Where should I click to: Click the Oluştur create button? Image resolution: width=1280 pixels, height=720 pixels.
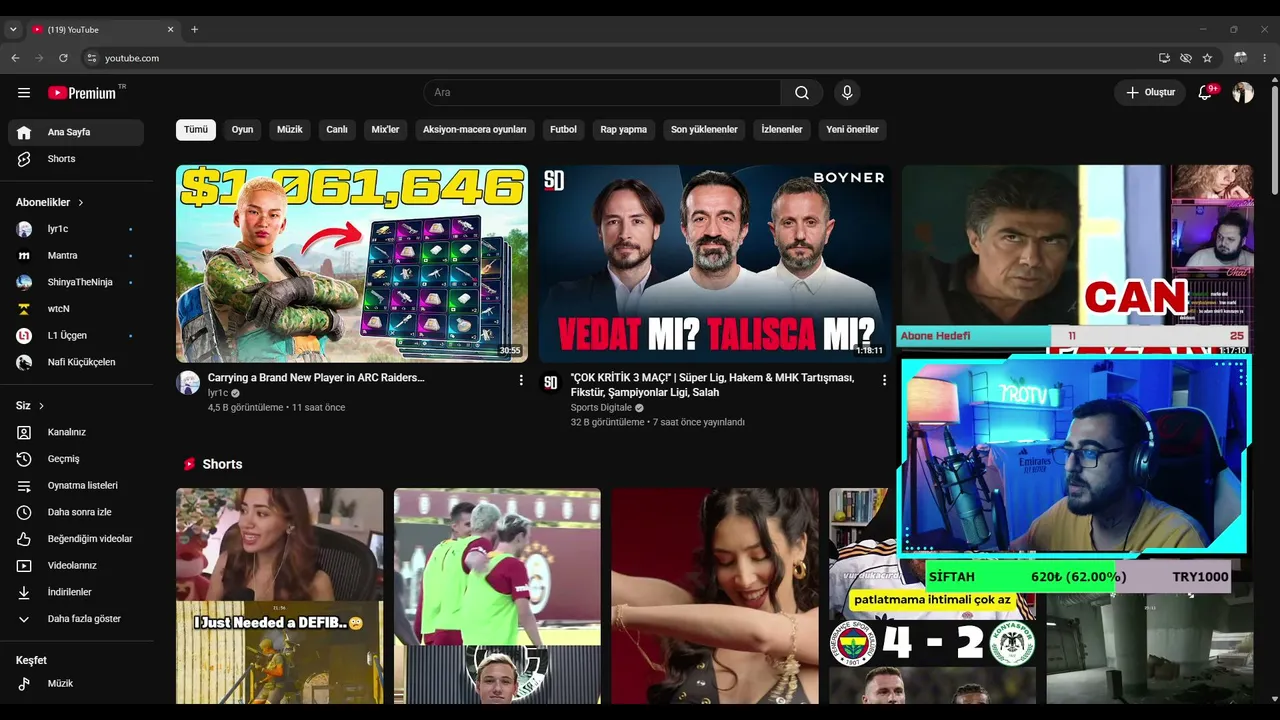(1150, 93)
